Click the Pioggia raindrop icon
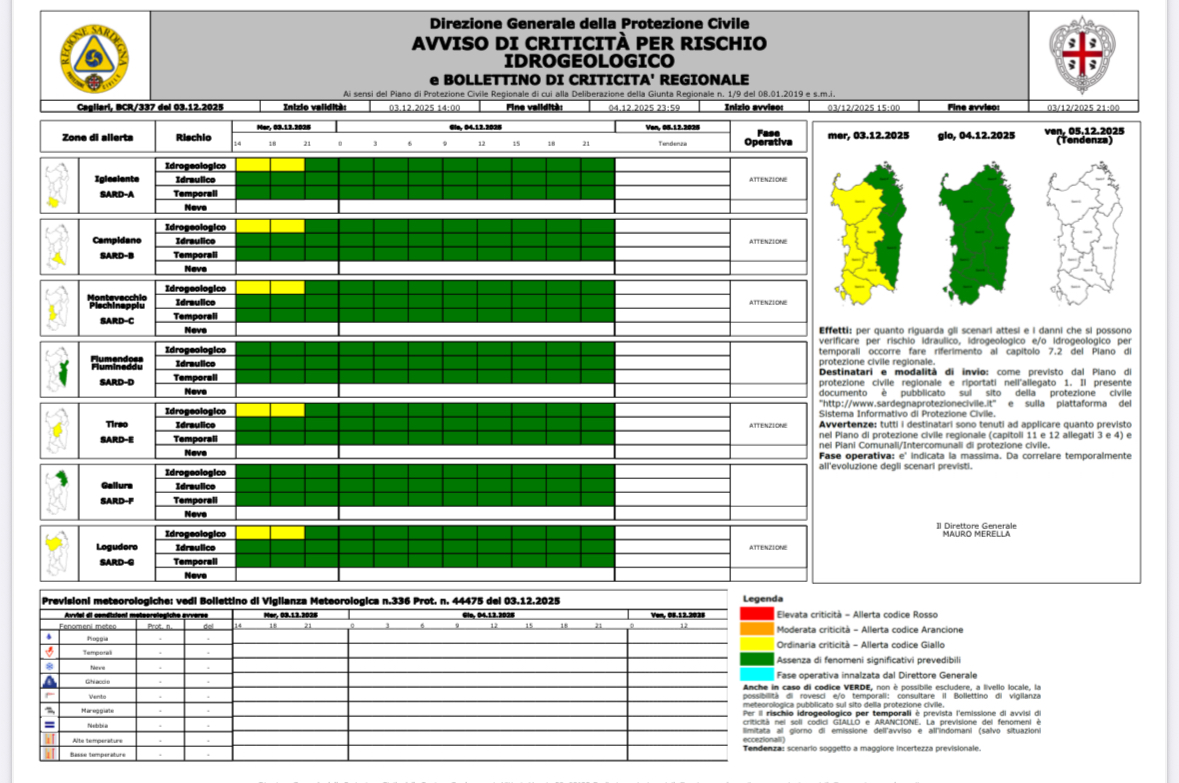This screenshot has height=783, width=1179. coord(49,637)
